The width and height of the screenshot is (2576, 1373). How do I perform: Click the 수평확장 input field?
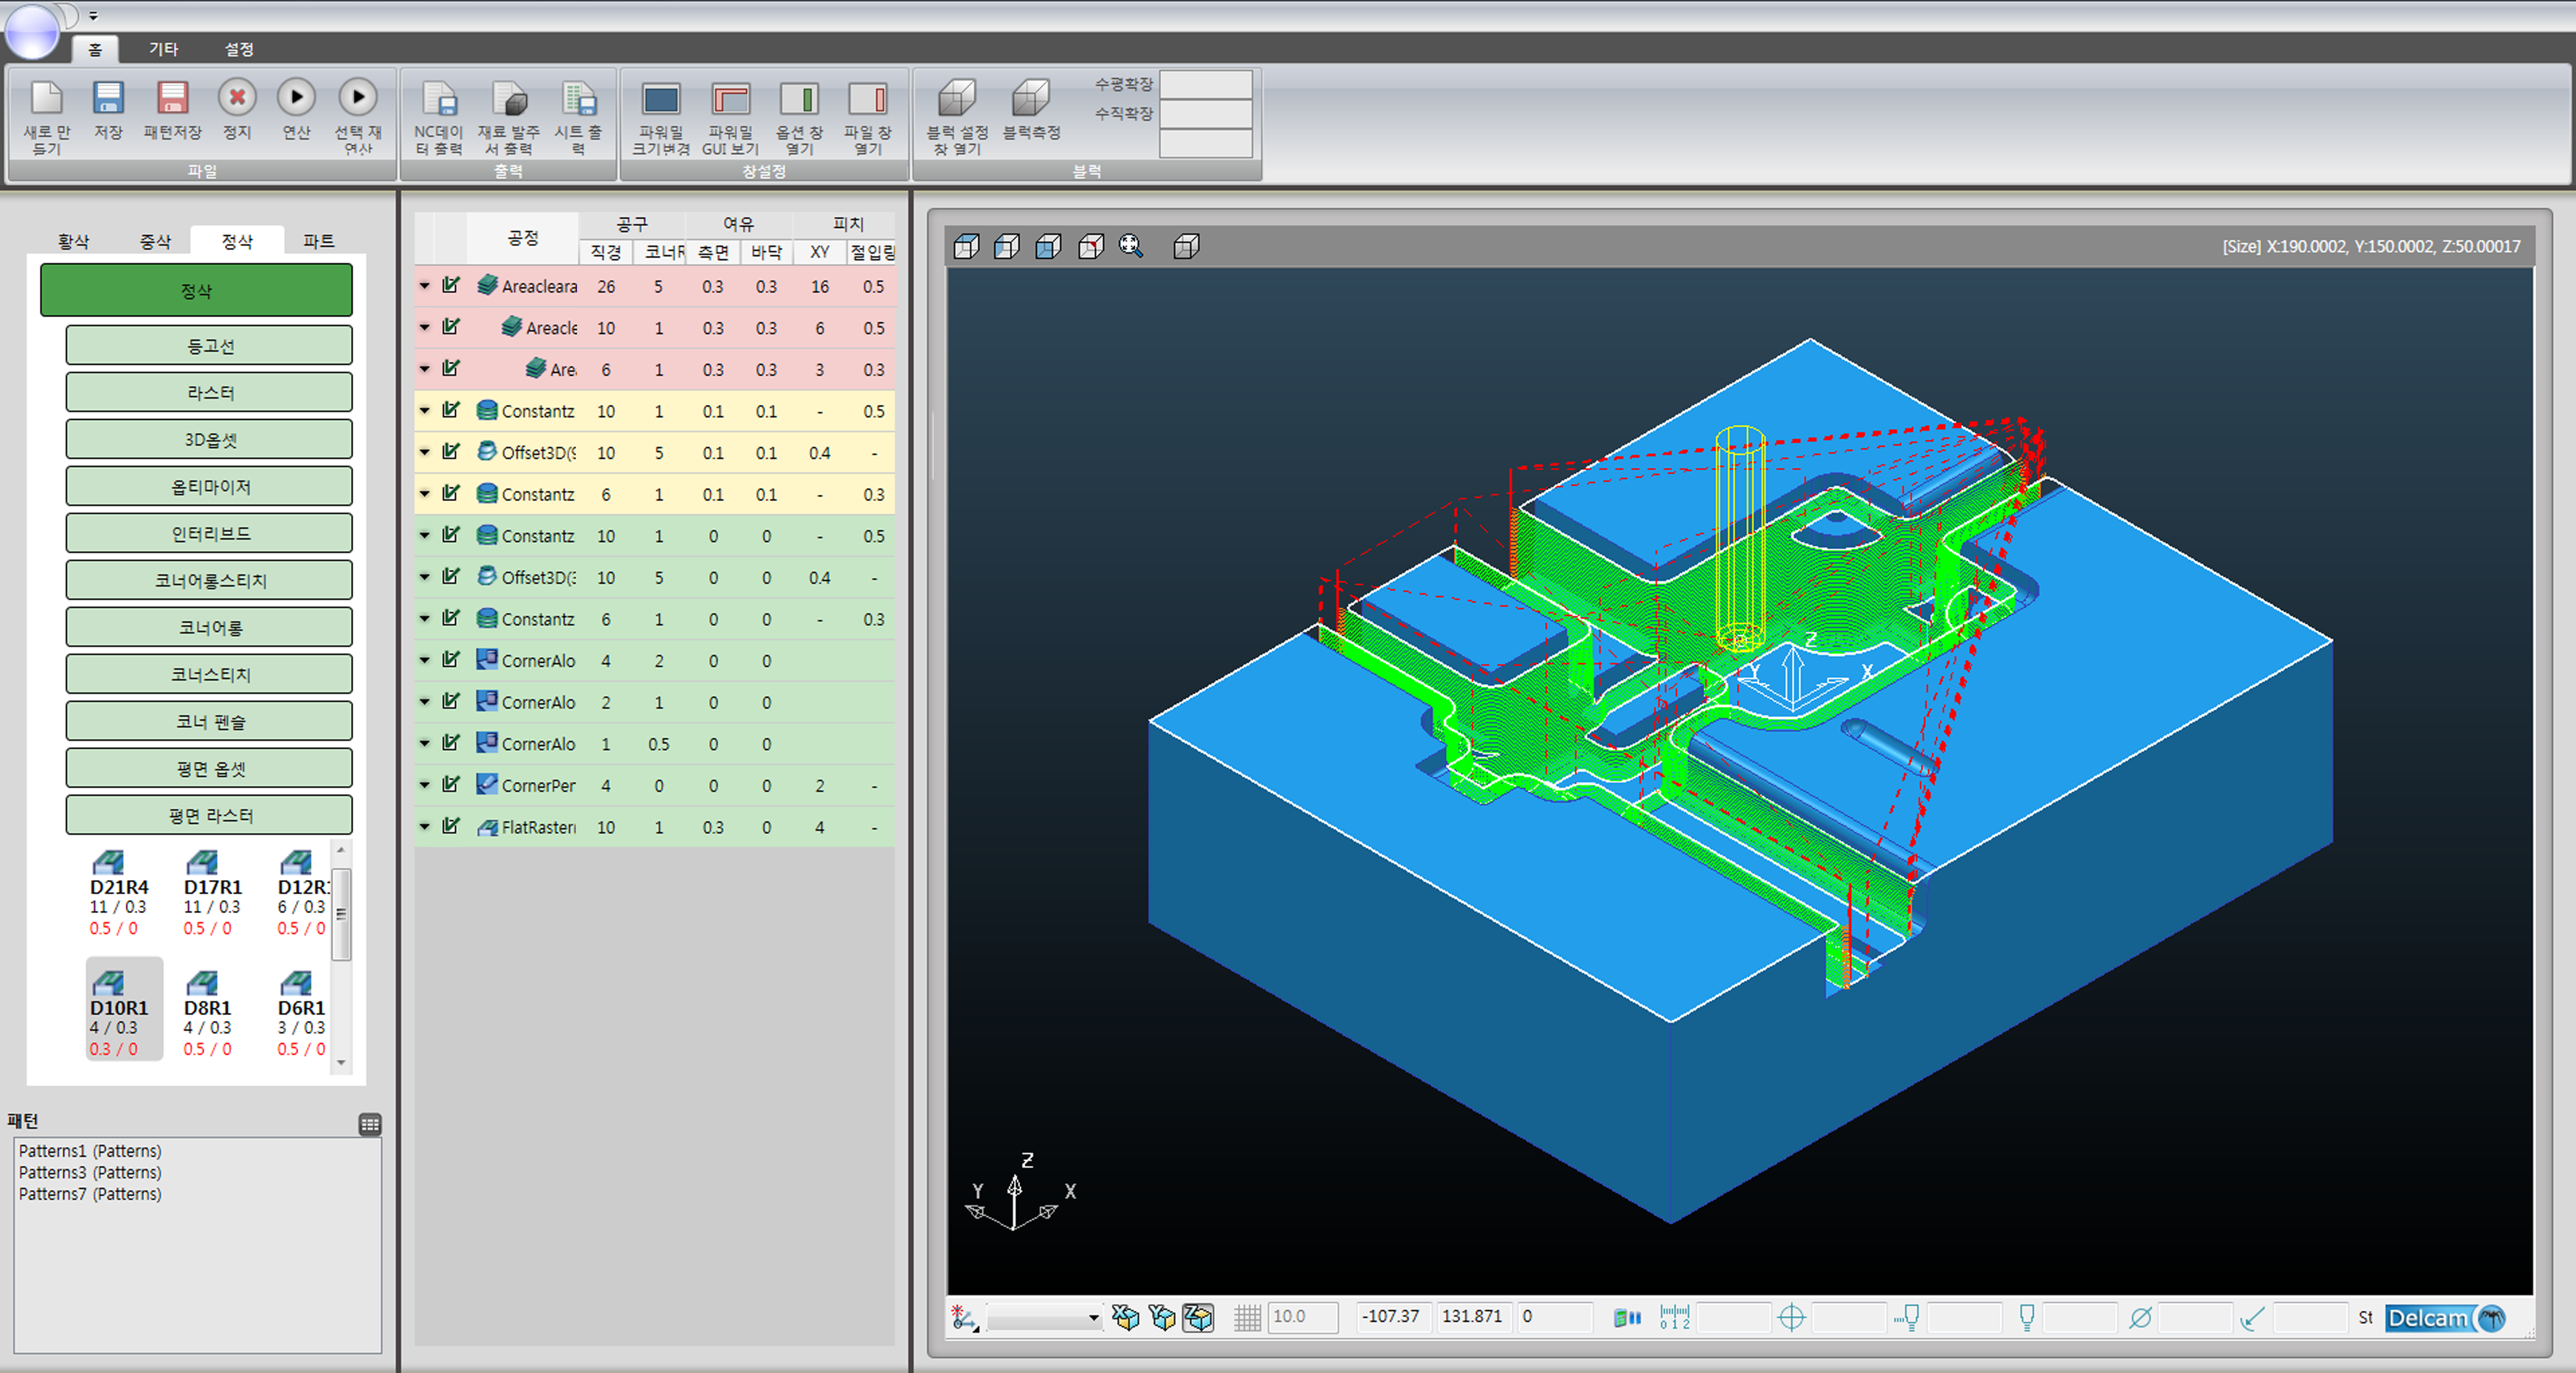point(1206,84)
